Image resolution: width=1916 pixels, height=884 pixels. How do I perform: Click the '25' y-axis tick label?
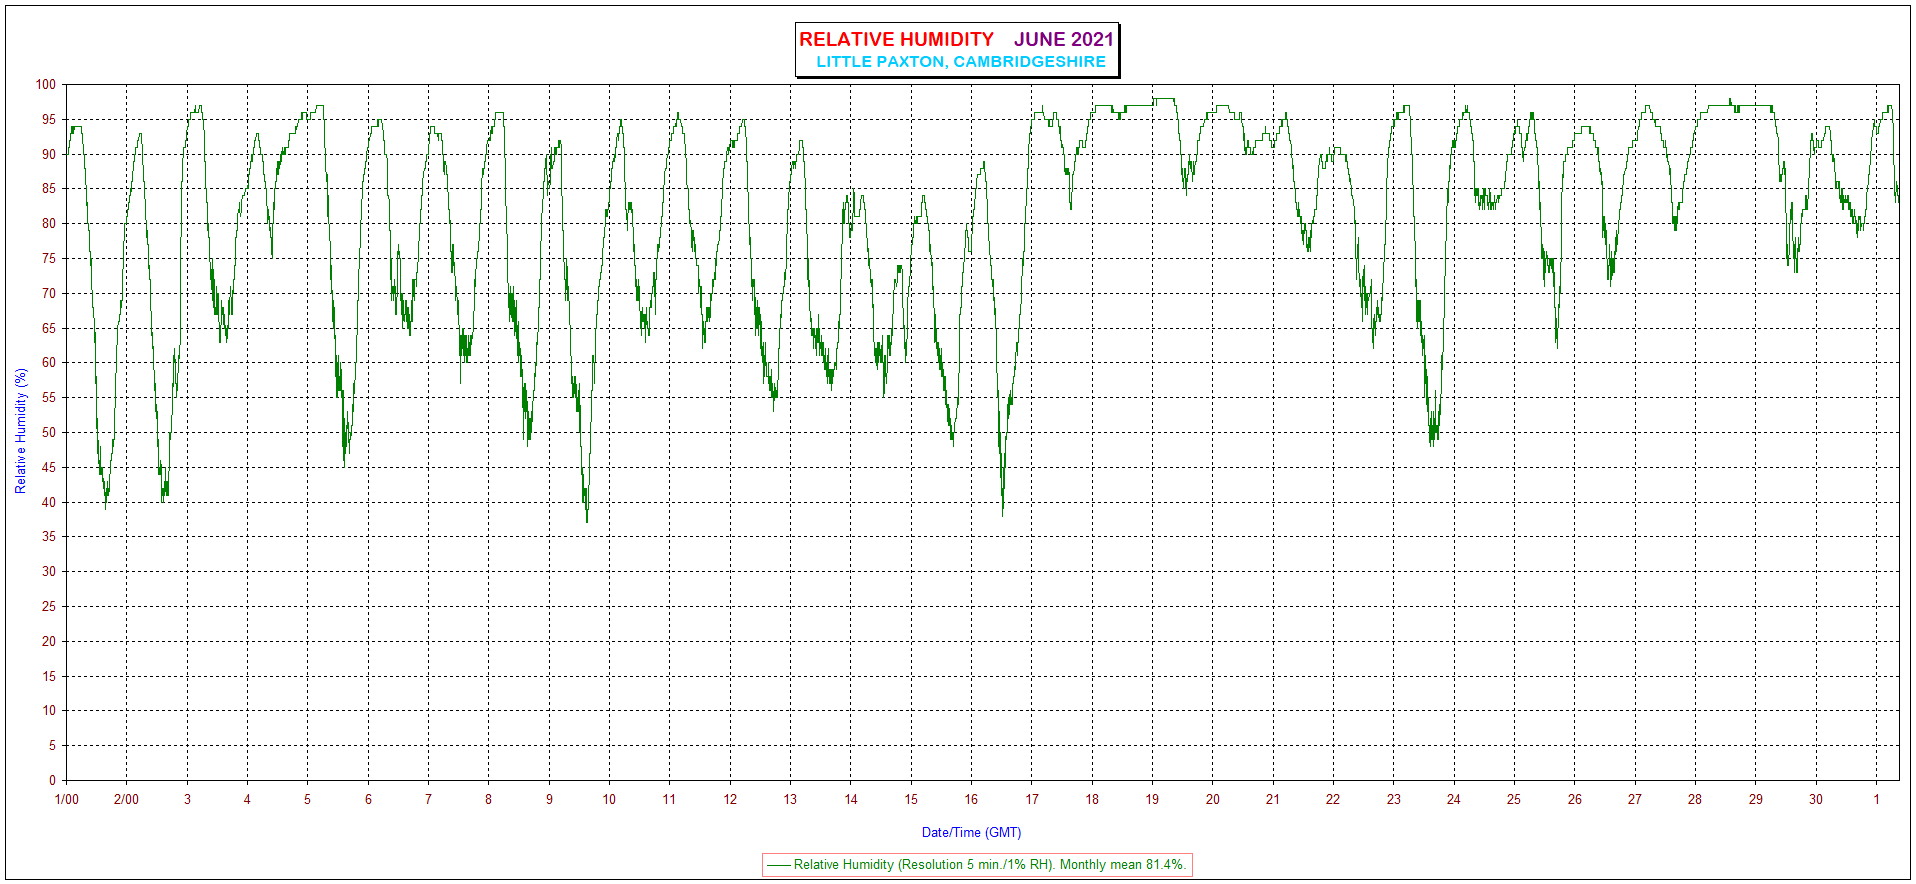coord(49,606)
